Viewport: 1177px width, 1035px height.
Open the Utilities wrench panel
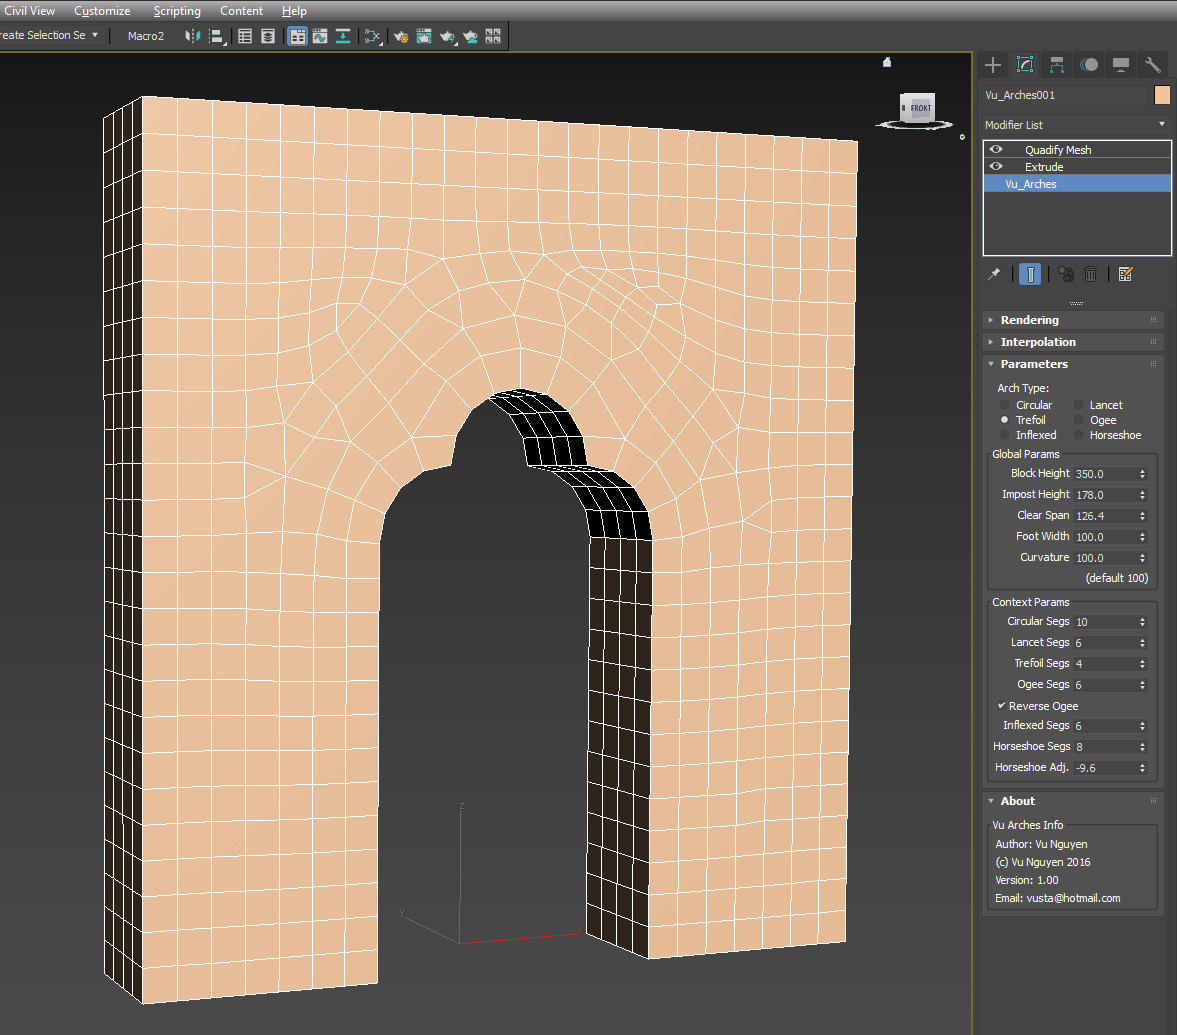point(1152,65)
